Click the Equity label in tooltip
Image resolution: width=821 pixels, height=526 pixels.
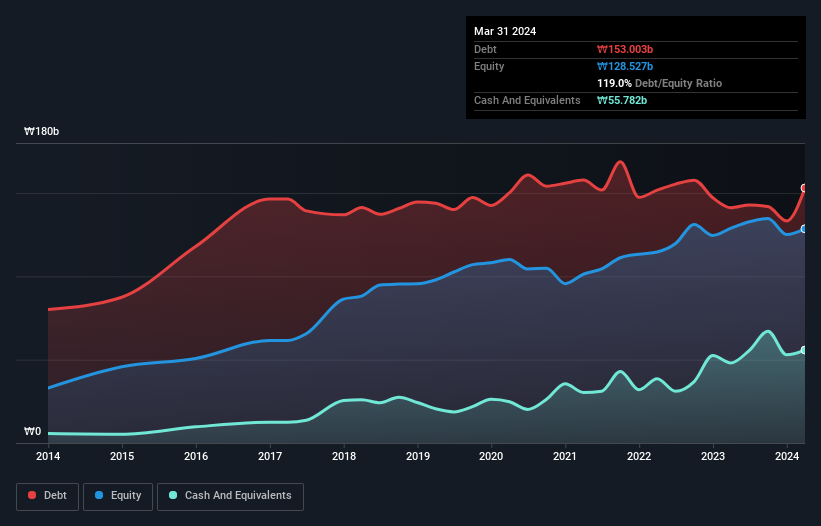click(489, 66)
